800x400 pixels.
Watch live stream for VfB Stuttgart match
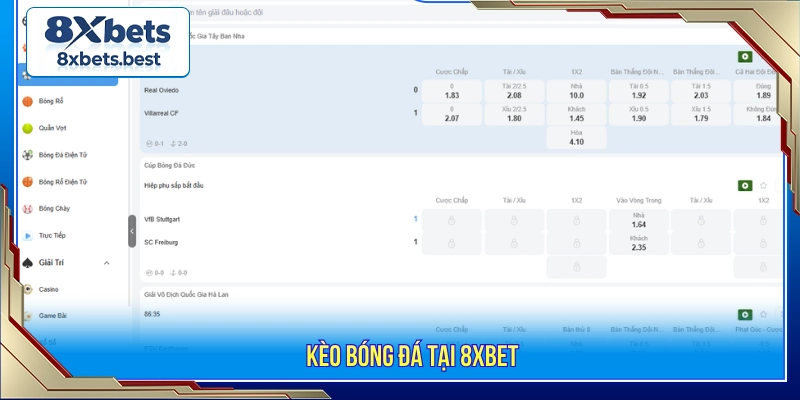745,186
